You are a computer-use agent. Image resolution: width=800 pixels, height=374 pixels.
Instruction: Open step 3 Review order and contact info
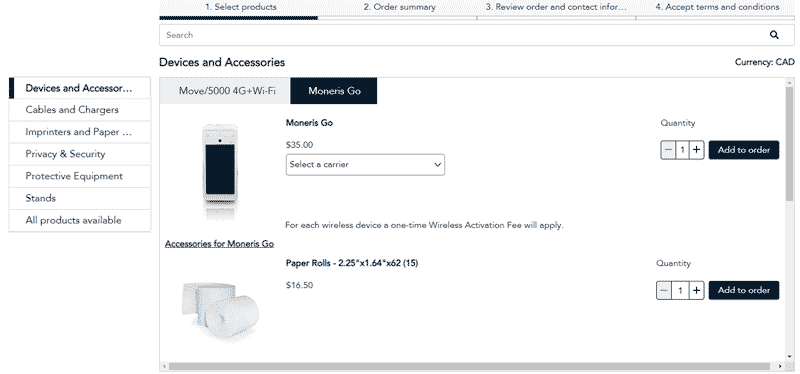pyautogui.click(x=556, y=9)
